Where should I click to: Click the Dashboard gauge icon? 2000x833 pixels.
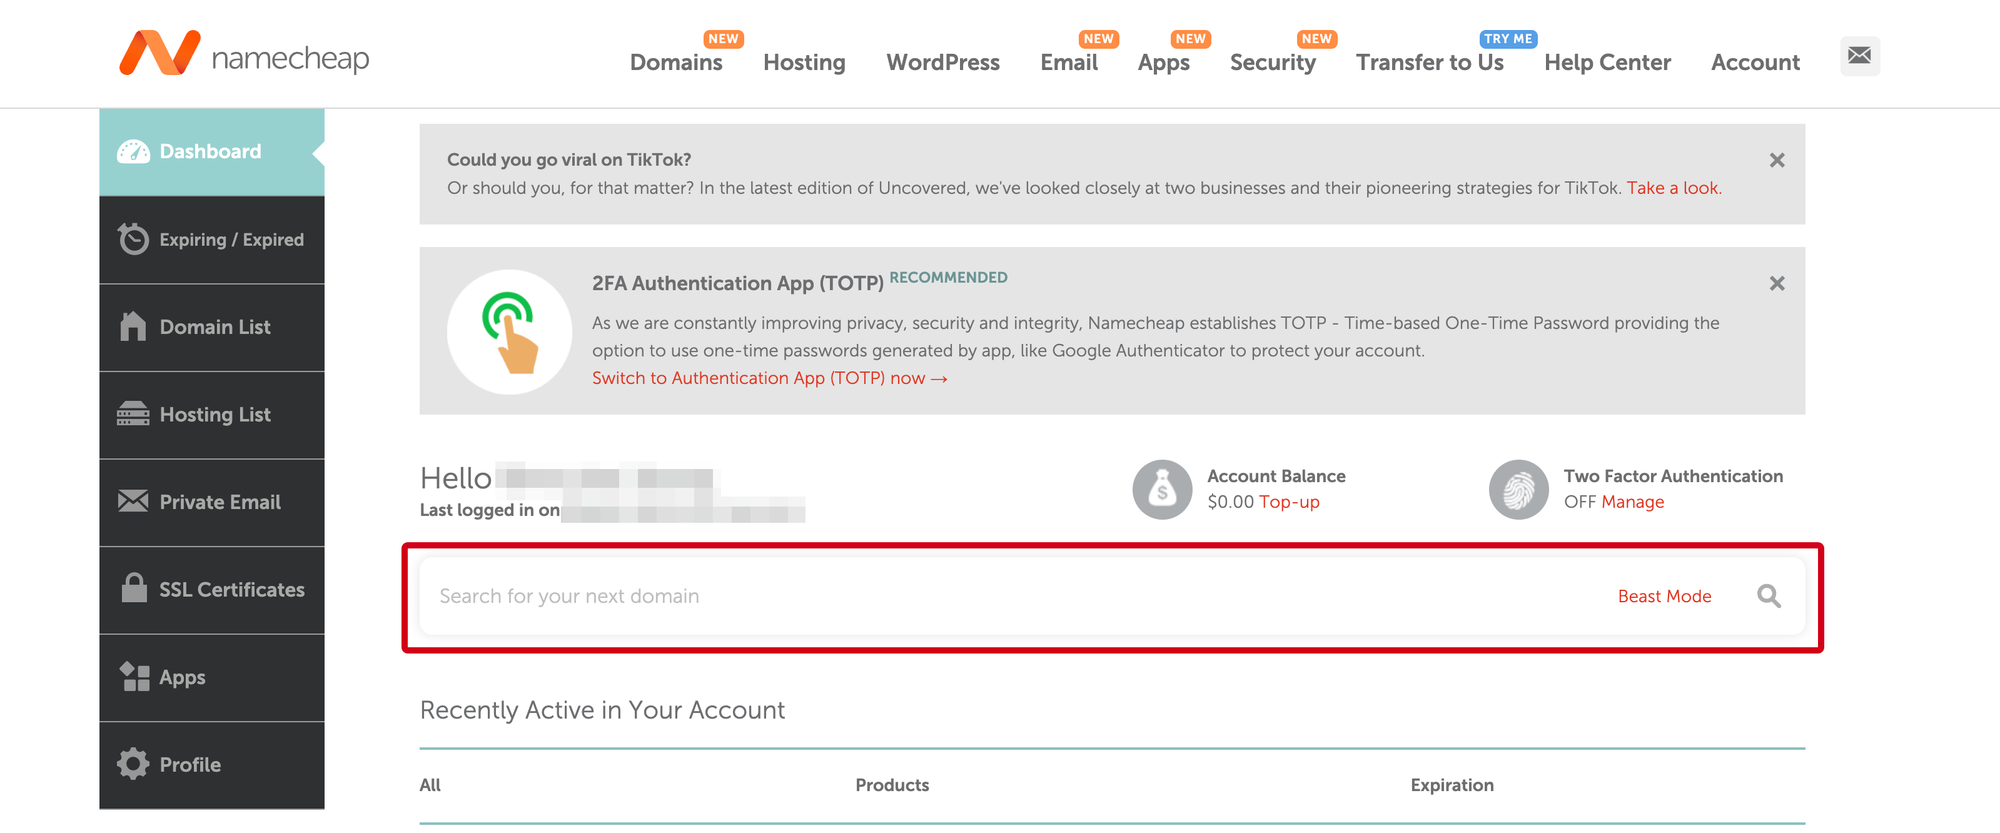[134, 152]
